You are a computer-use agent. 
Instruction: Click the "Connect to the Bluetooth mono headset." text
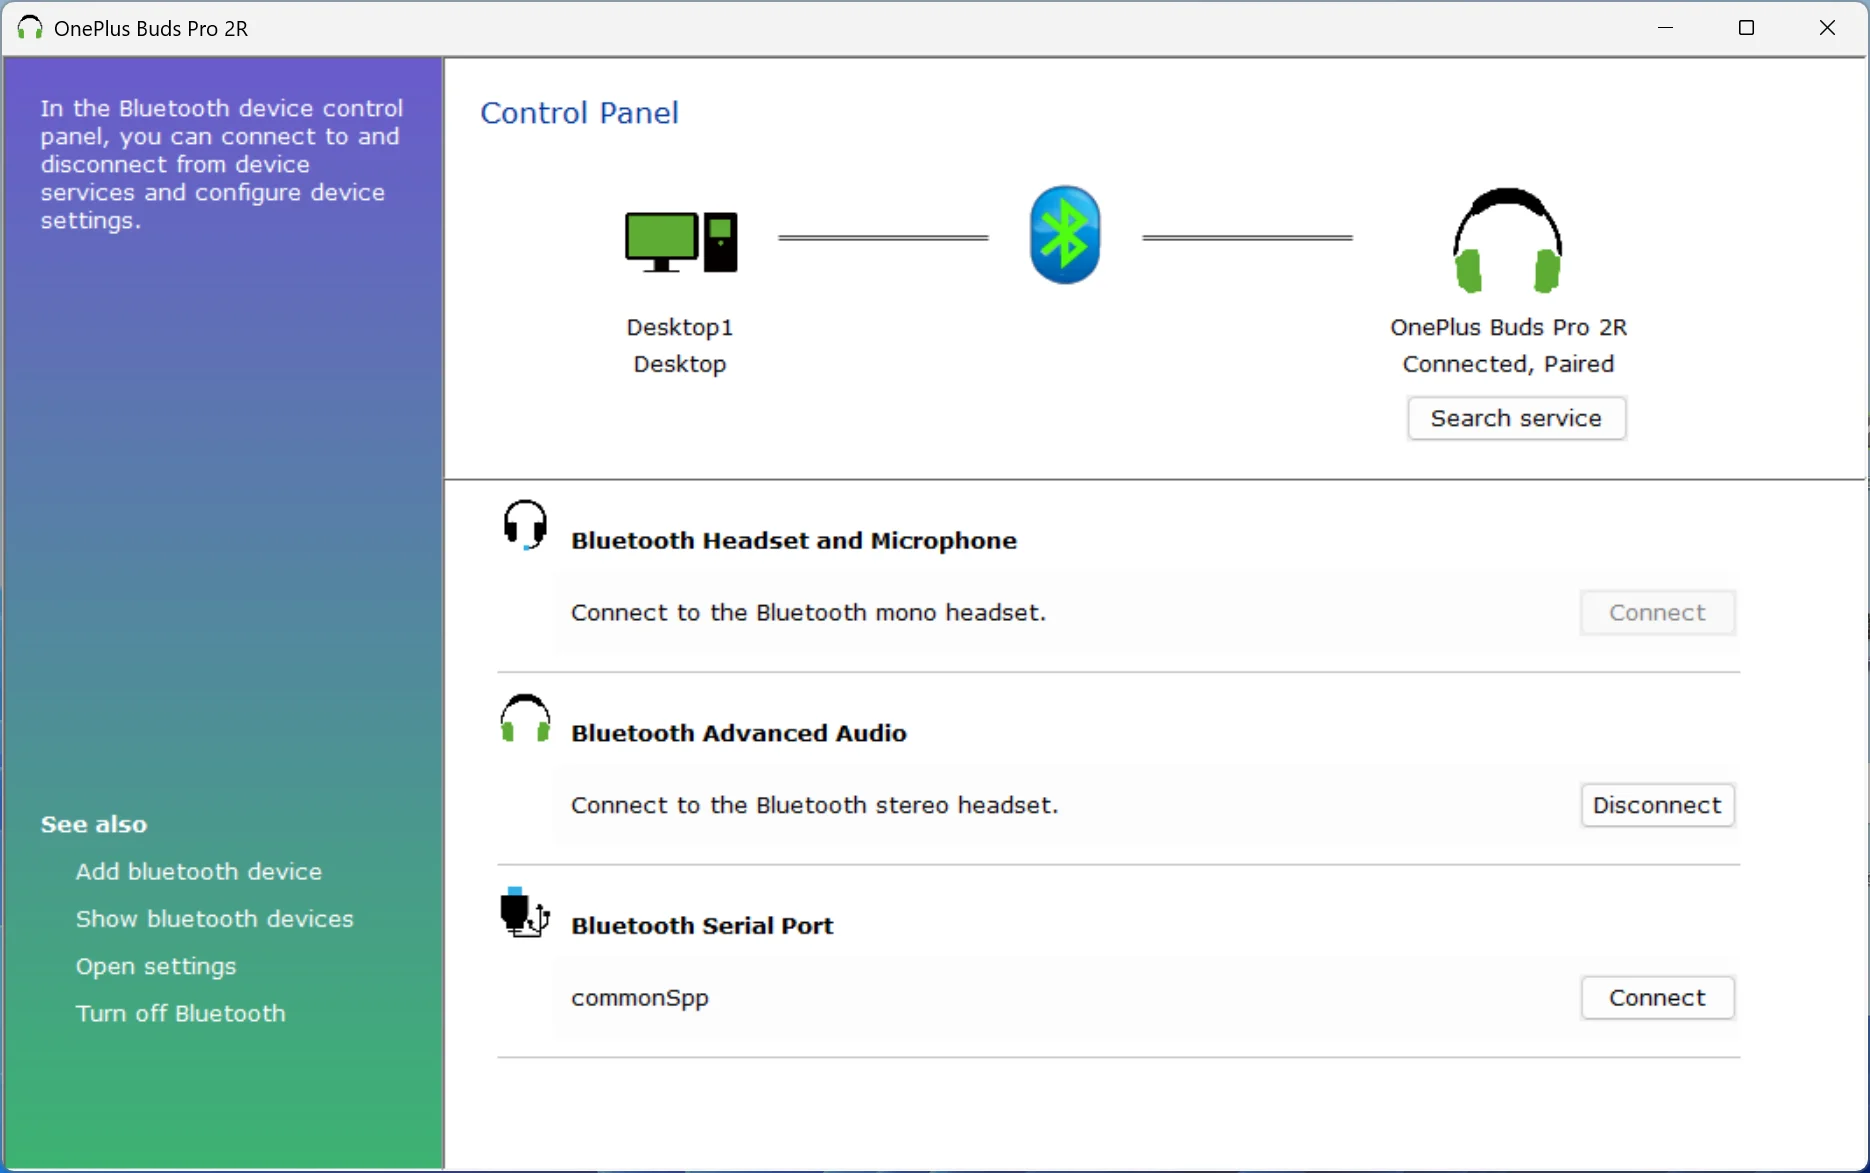tap(808, 612)
